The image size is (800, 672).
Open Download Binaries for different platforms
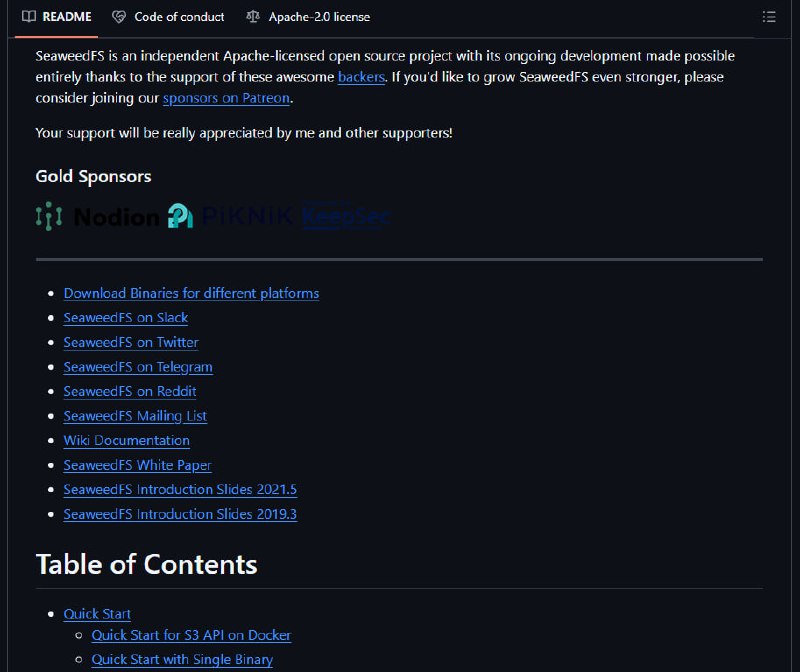[191, 293]
